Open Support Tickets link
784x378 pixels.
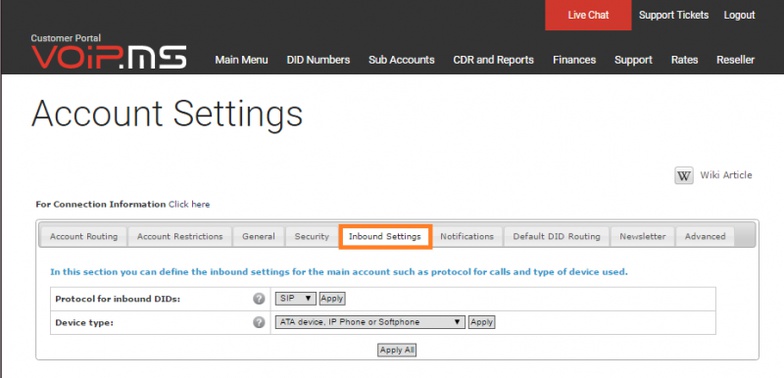tap(674, 15)
